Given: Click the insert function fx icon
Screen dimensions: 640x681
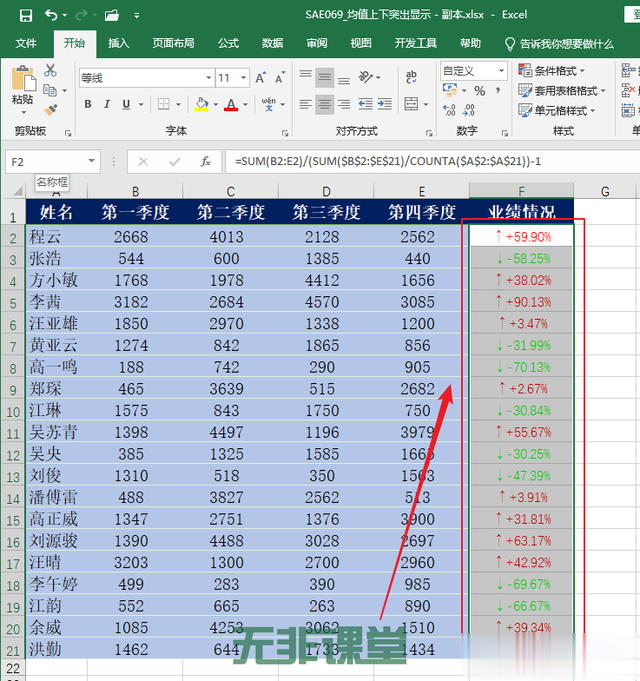Looking at the screenshot, I should coord(205,162).
